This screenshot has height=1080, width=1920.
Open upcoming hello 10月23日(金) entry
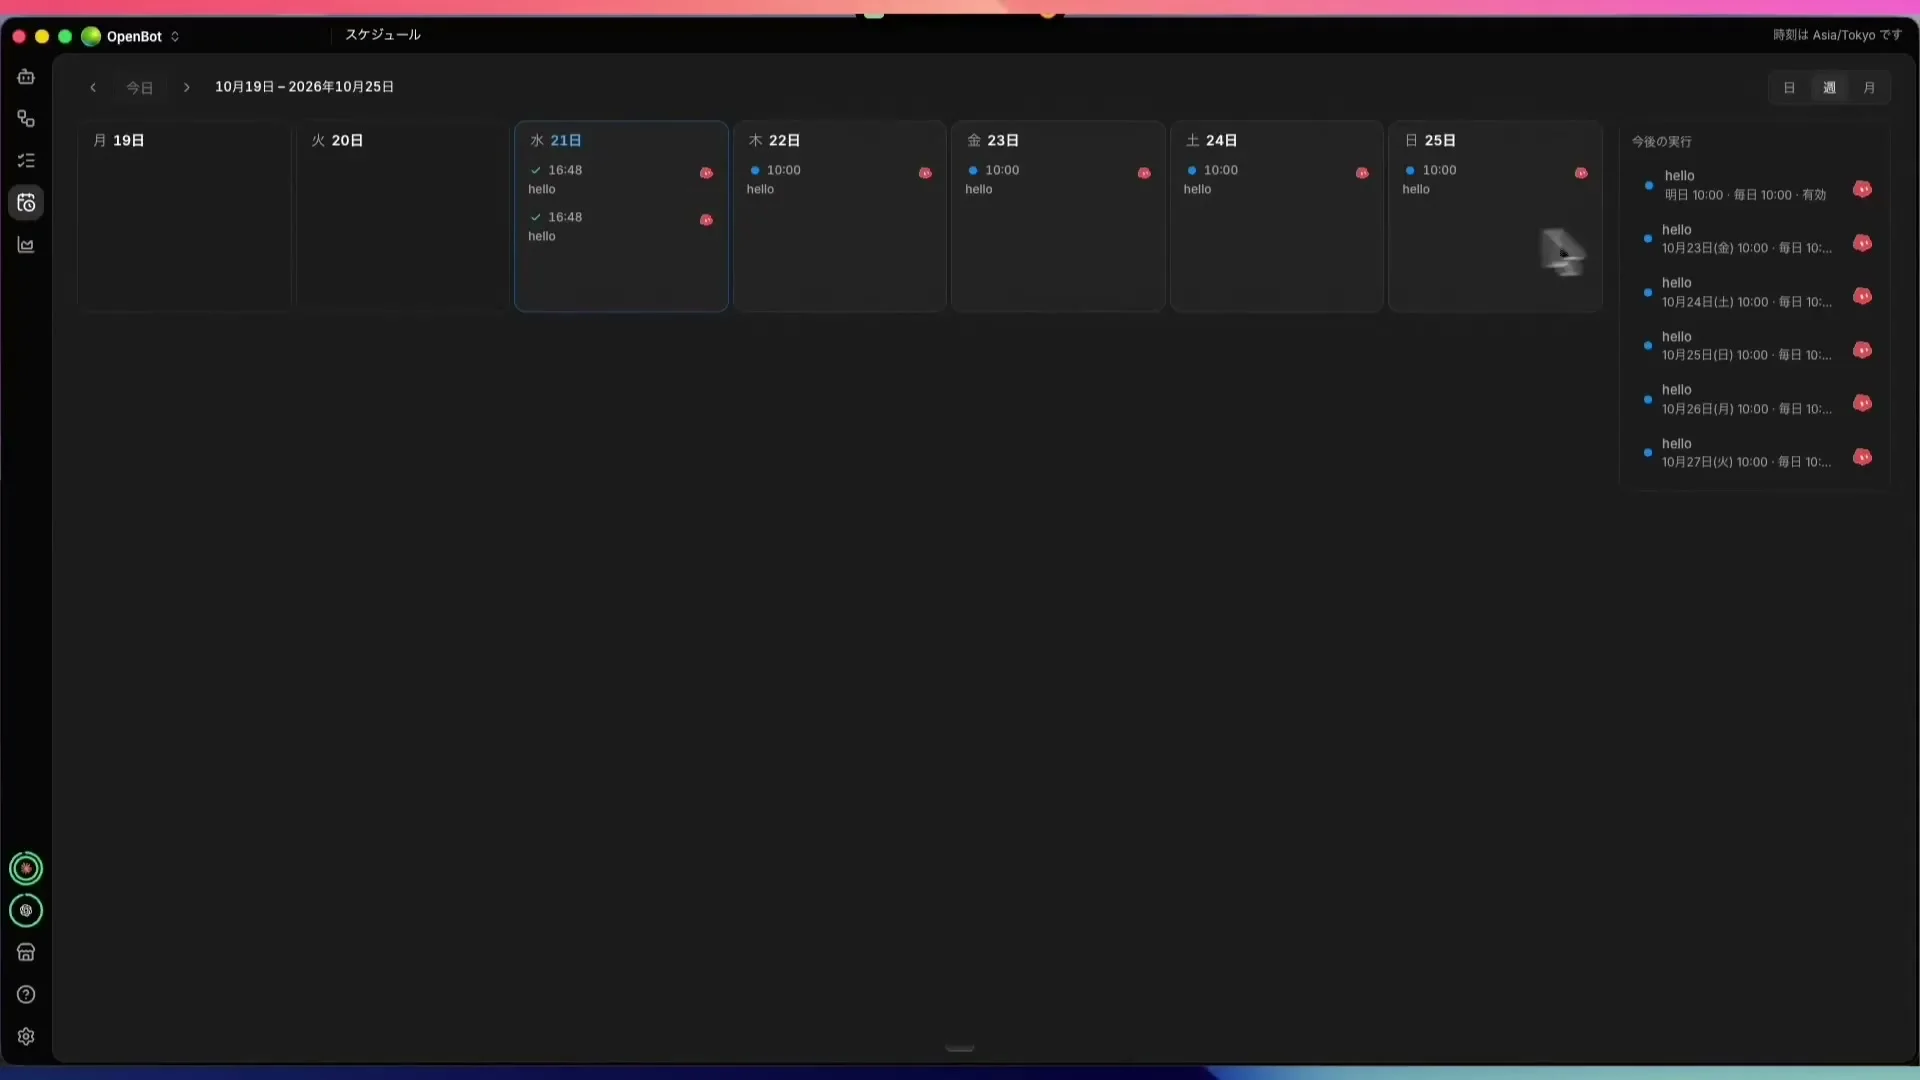tap(1757, 239)
